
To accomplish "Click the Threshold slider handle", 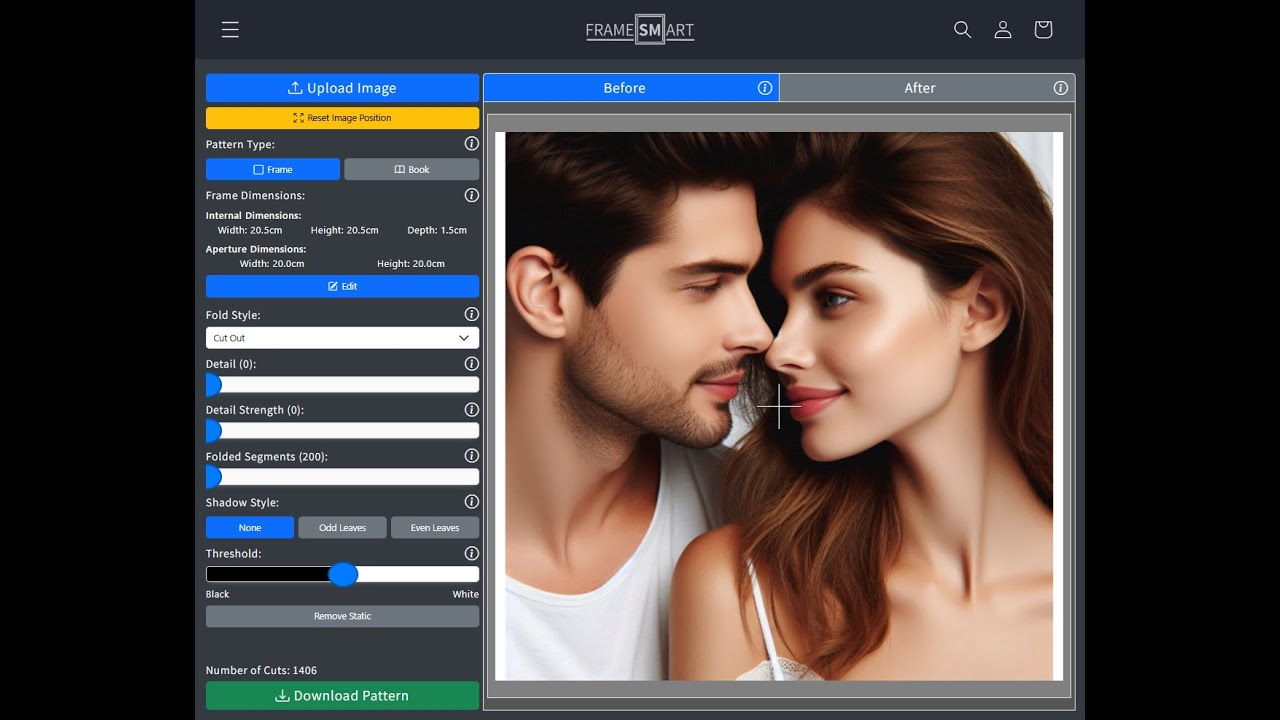I will point(343,574).
